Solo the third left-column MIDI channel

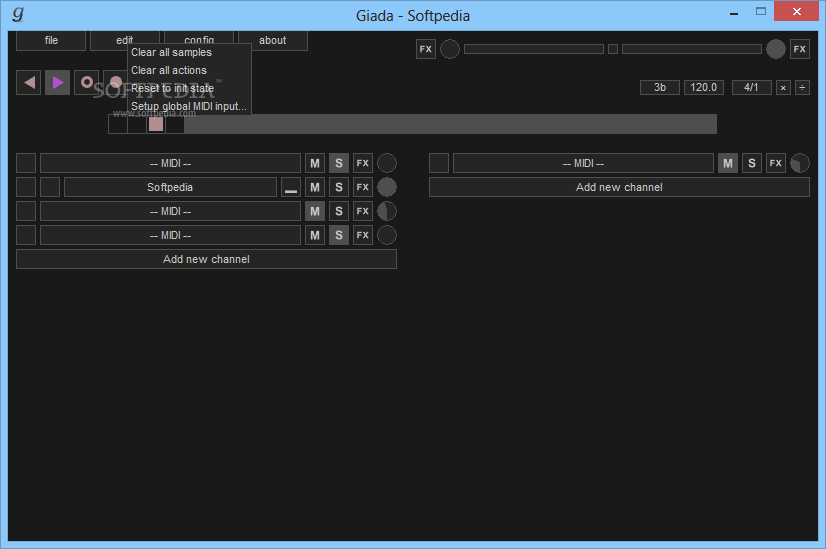click(339, 211)
